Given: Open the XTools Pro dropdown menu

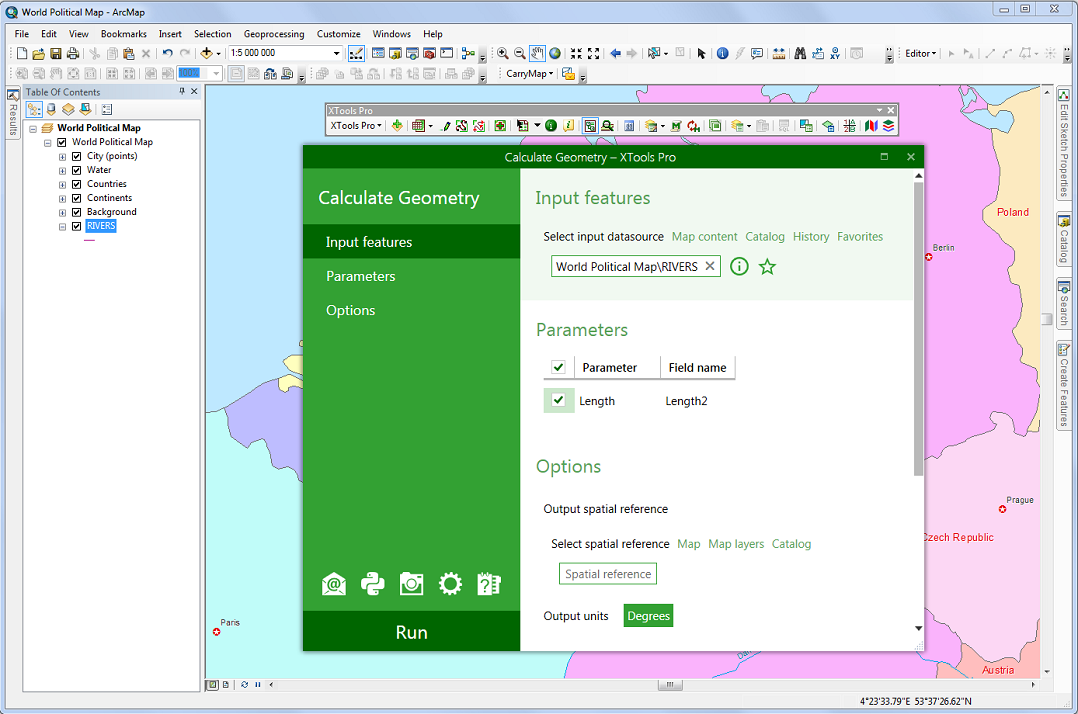Looking at the screenshot, I should click(355, 126).
